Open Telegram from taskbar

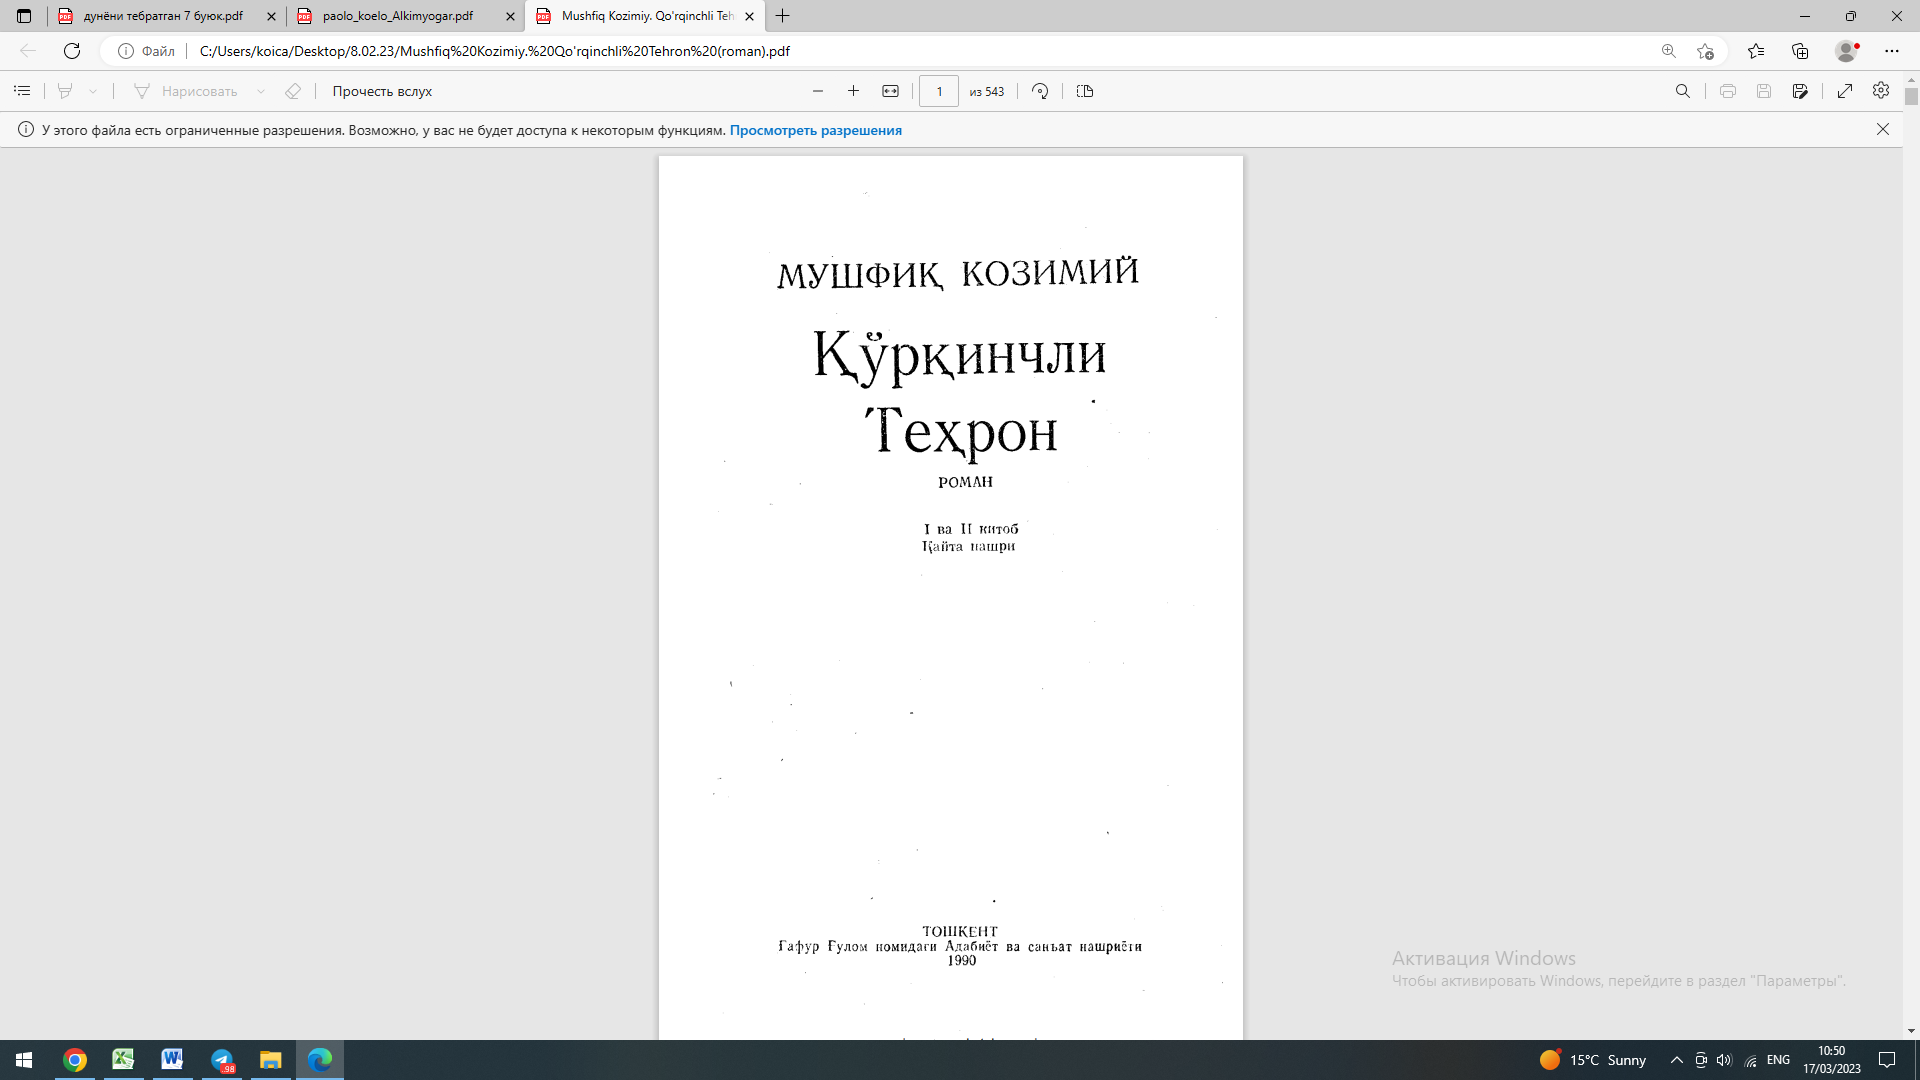tap(222, 1060)
